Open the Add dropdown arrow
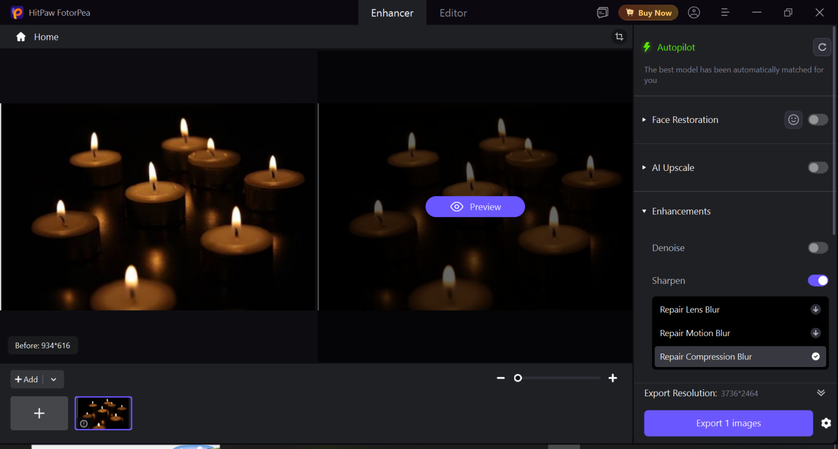838x449 pixels. point(53,380)
